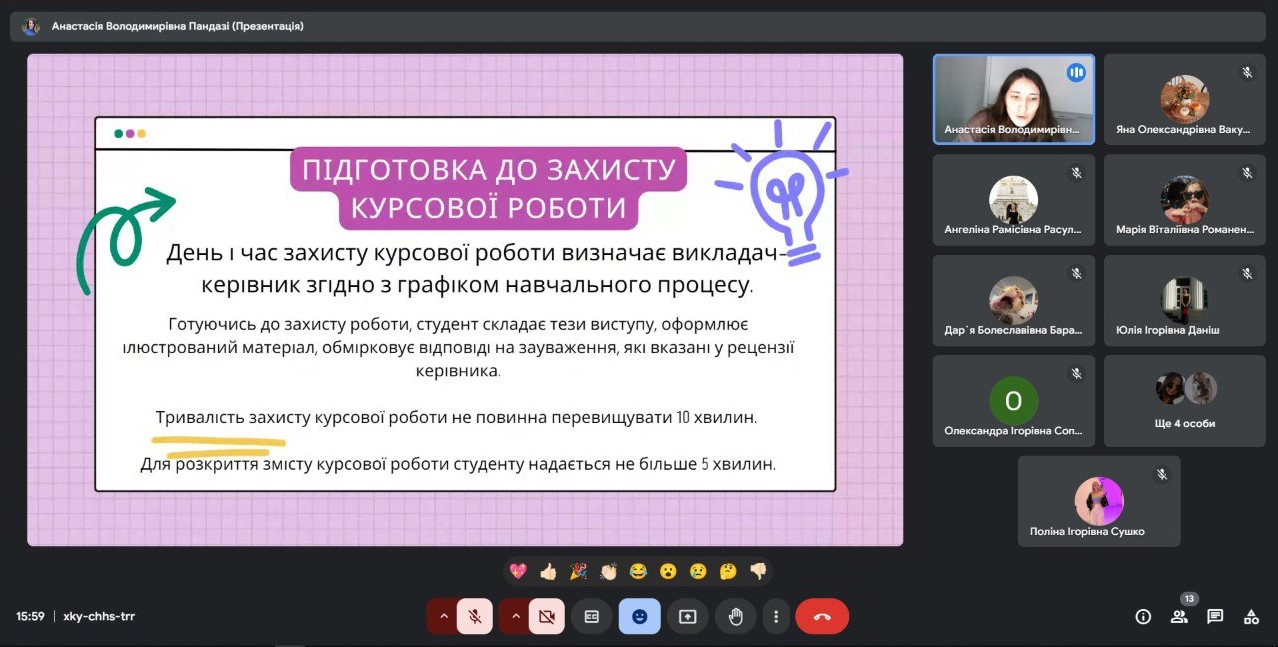The width and height of the screenshot is (1278, 647).
Task: Expand video settings arrow next to camera
Action: (515, 617)
